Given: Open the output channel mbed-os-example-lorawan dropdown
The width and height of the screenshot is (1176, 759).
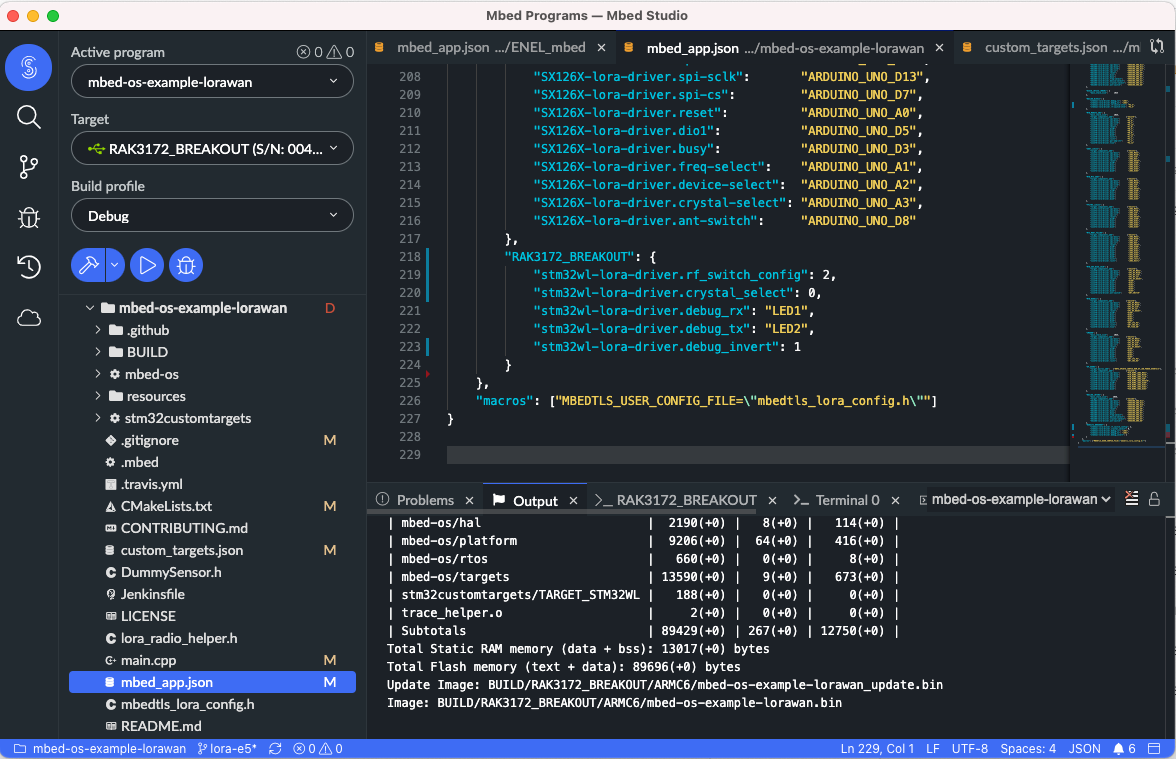Looking at the screenshot, I should tap(1021, 500).
